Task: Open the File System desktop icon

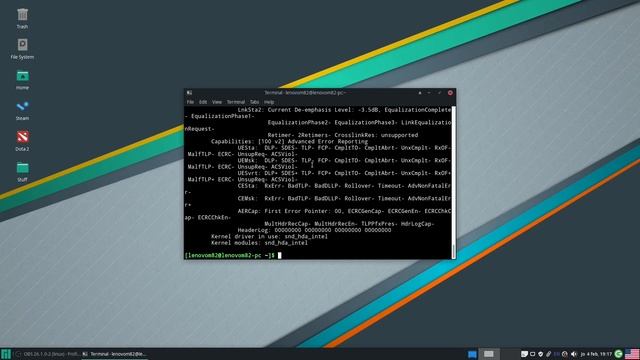Action: point(22,49)
